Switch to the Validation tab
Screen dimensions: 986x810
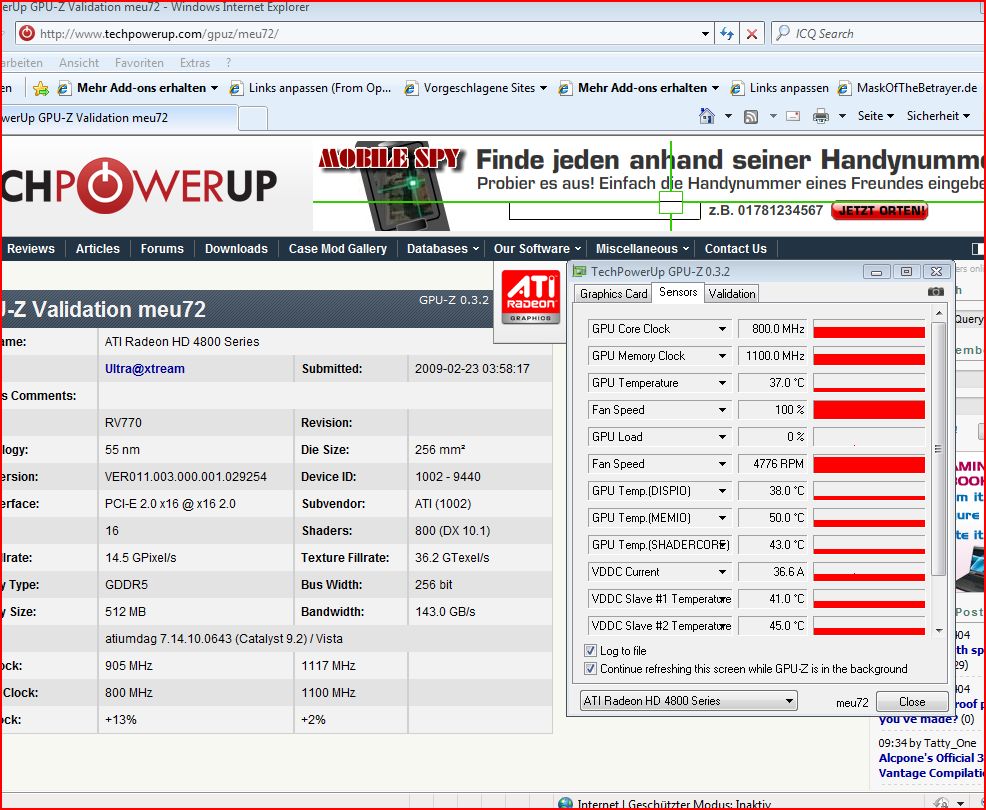tap(731, 294)
